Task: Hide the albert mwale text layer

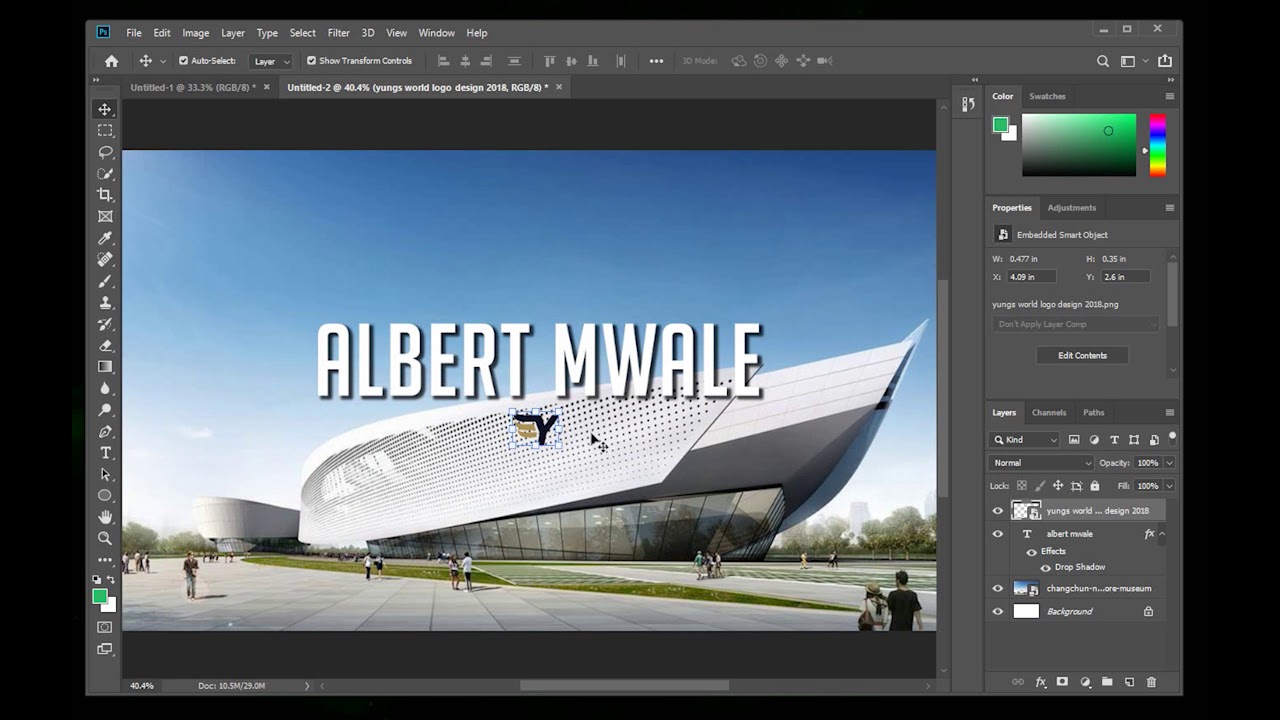Action: pyautogui.click(x=997, y=534)
